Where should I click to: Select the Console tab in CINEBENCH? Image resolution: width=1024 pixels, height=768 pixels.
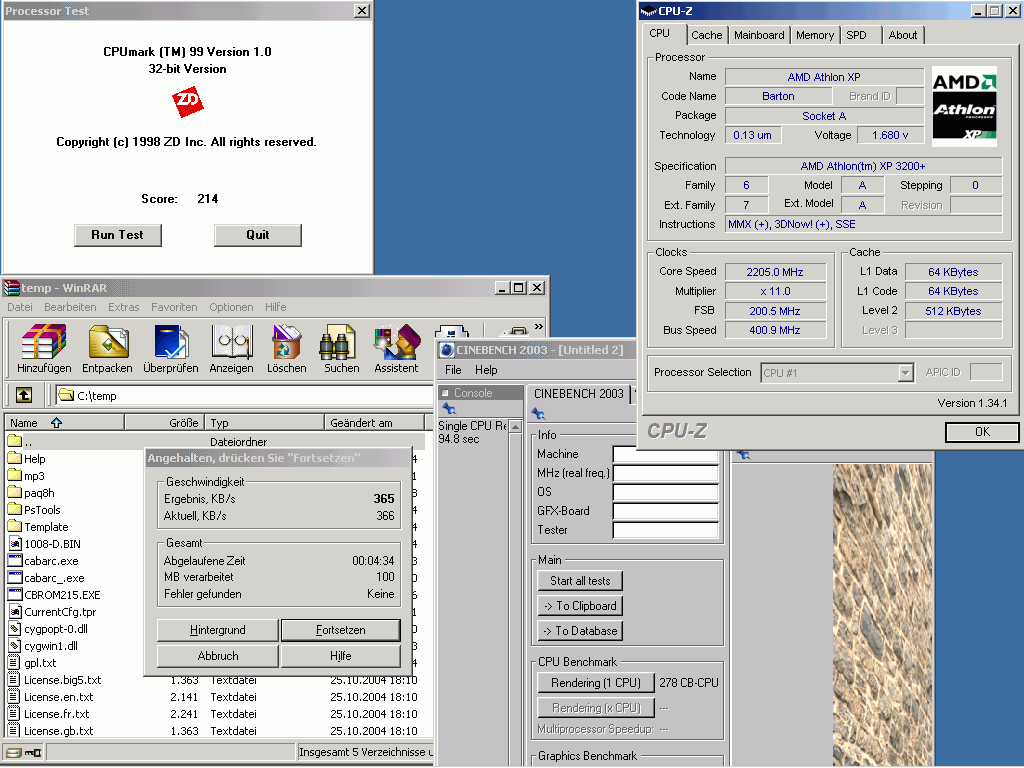coord(481,392)
